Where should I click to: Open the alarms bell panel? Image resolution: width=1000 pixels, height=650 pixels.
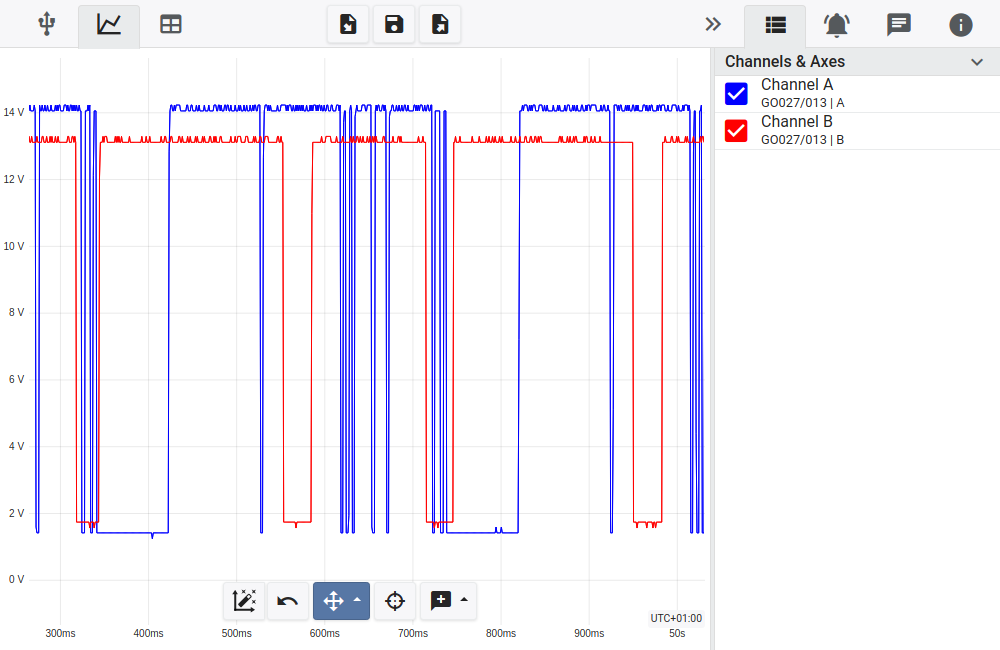[837, 25]
